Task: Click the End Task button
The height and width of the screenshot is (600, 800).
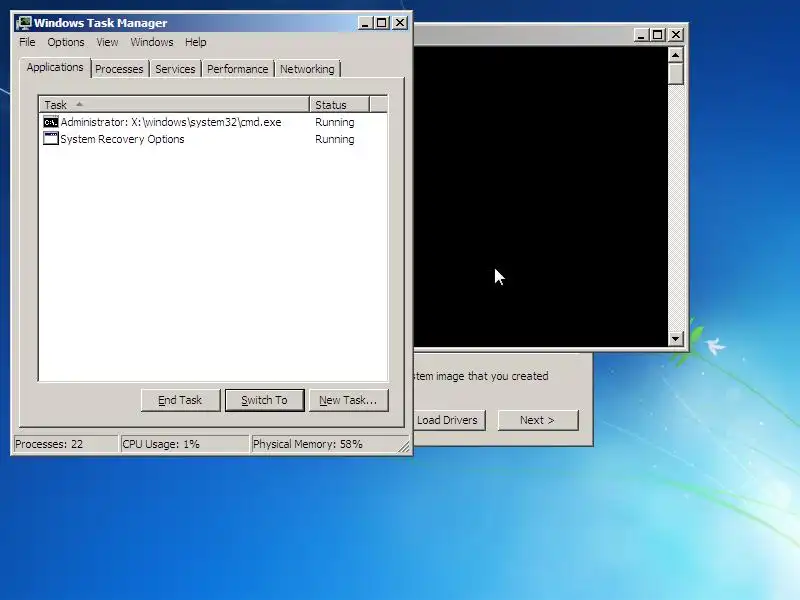Action: [181, 400]
